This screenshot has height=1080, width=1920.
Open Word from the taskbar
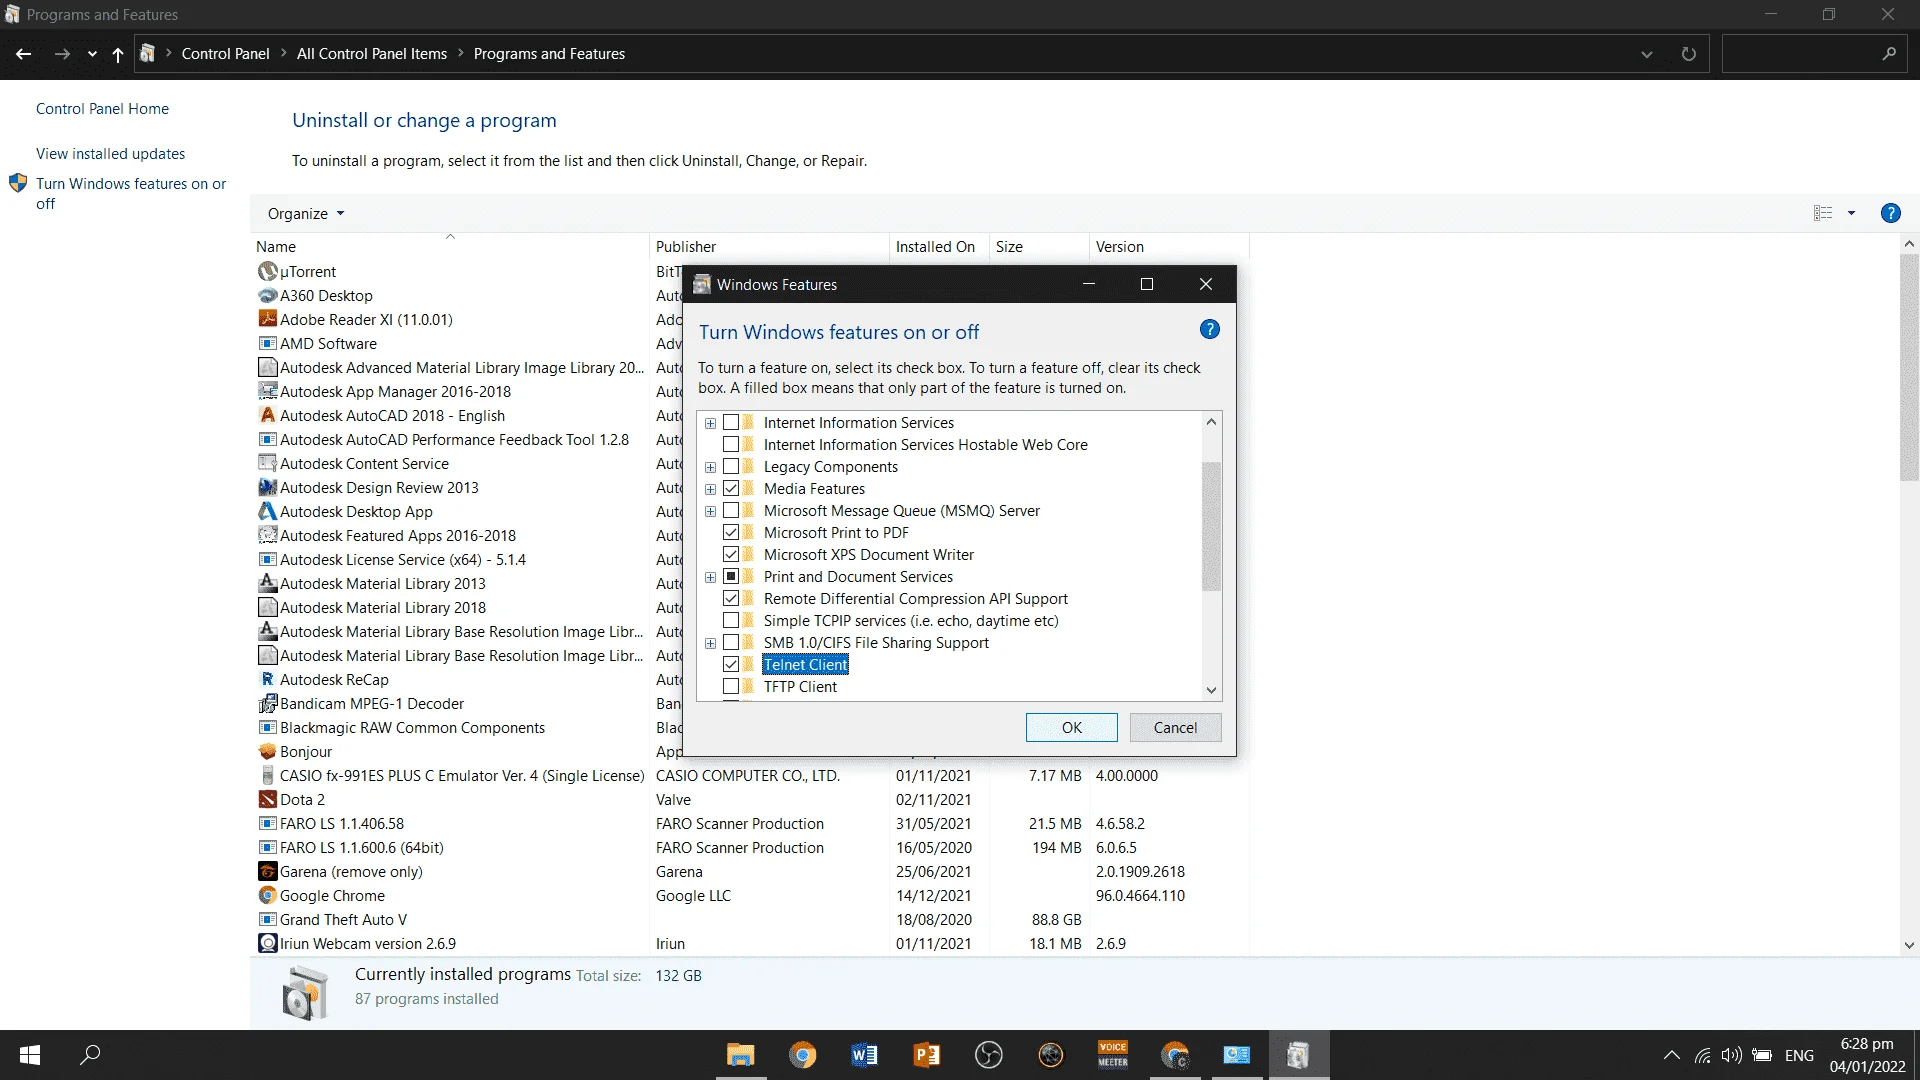(864, 1055)
